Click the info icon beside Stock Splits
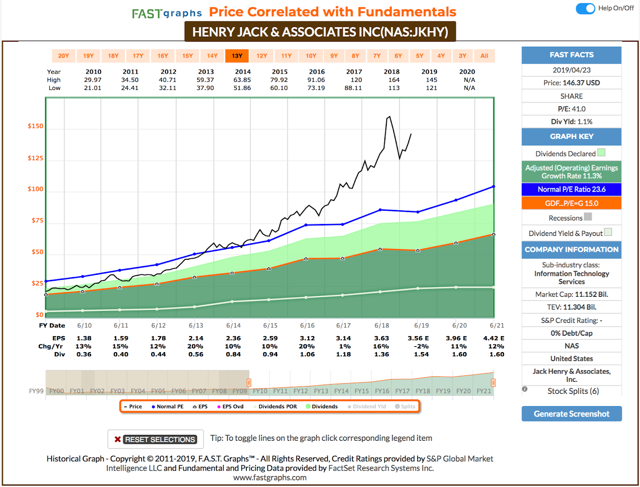640x487 pixels. click(525, 389)
